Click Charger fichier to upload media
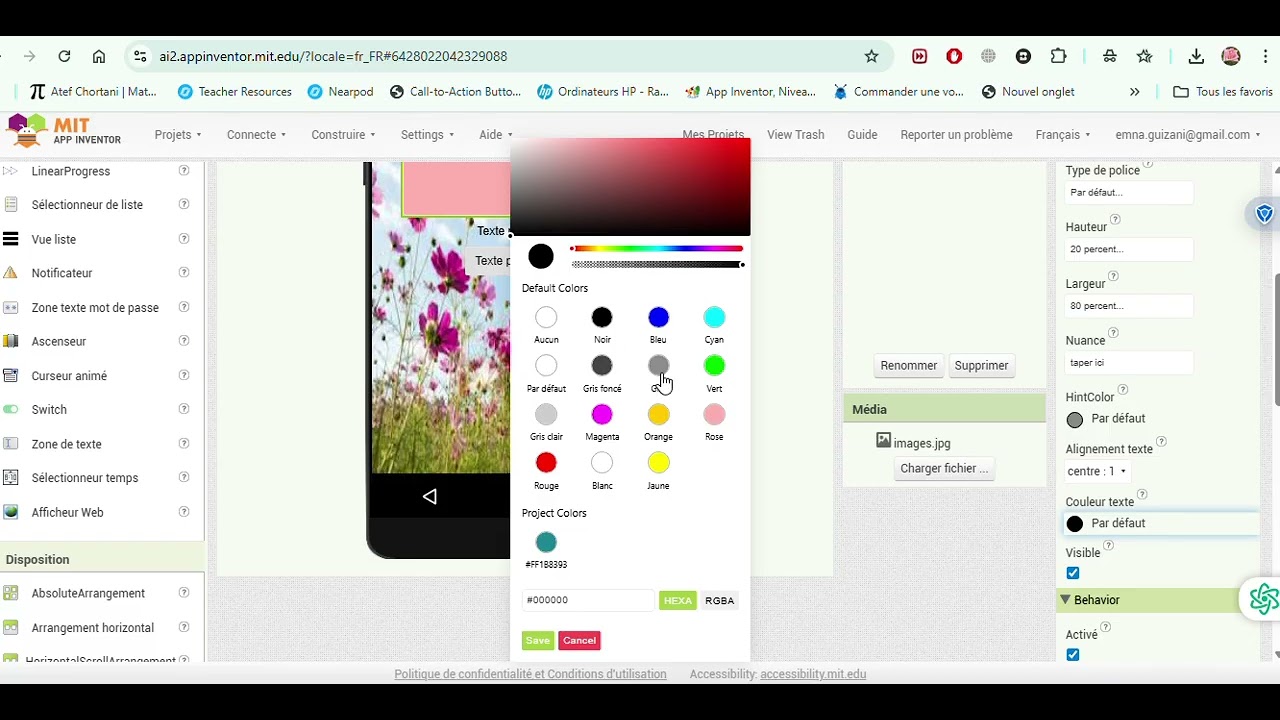 coord(944,468)
